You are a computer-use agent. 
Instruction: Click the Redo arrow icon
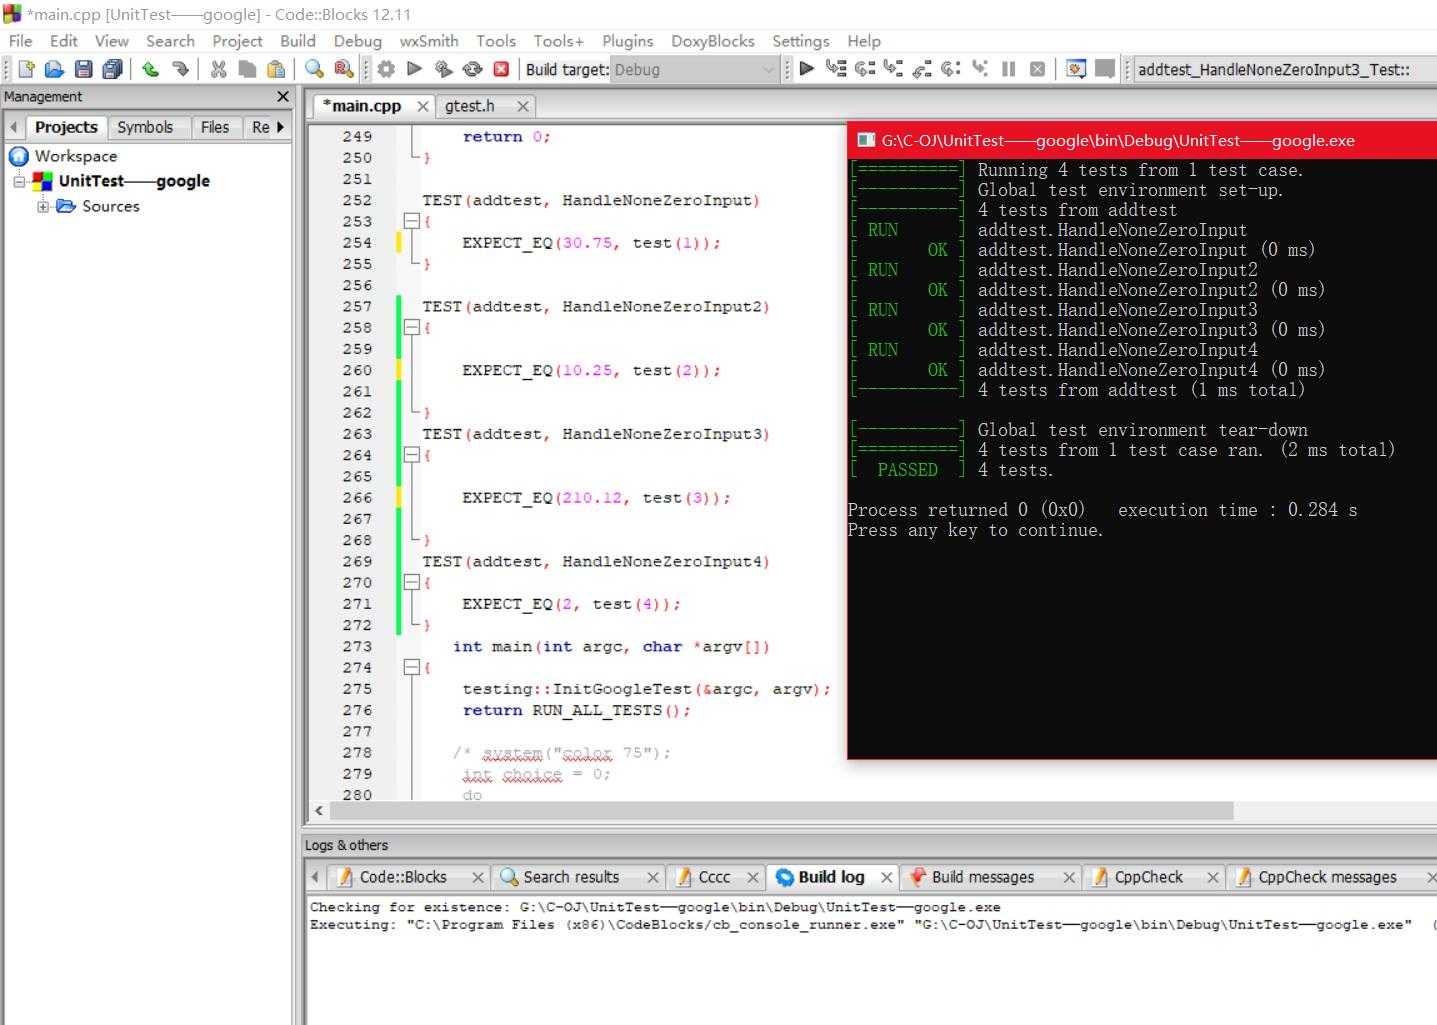(180, 69)
